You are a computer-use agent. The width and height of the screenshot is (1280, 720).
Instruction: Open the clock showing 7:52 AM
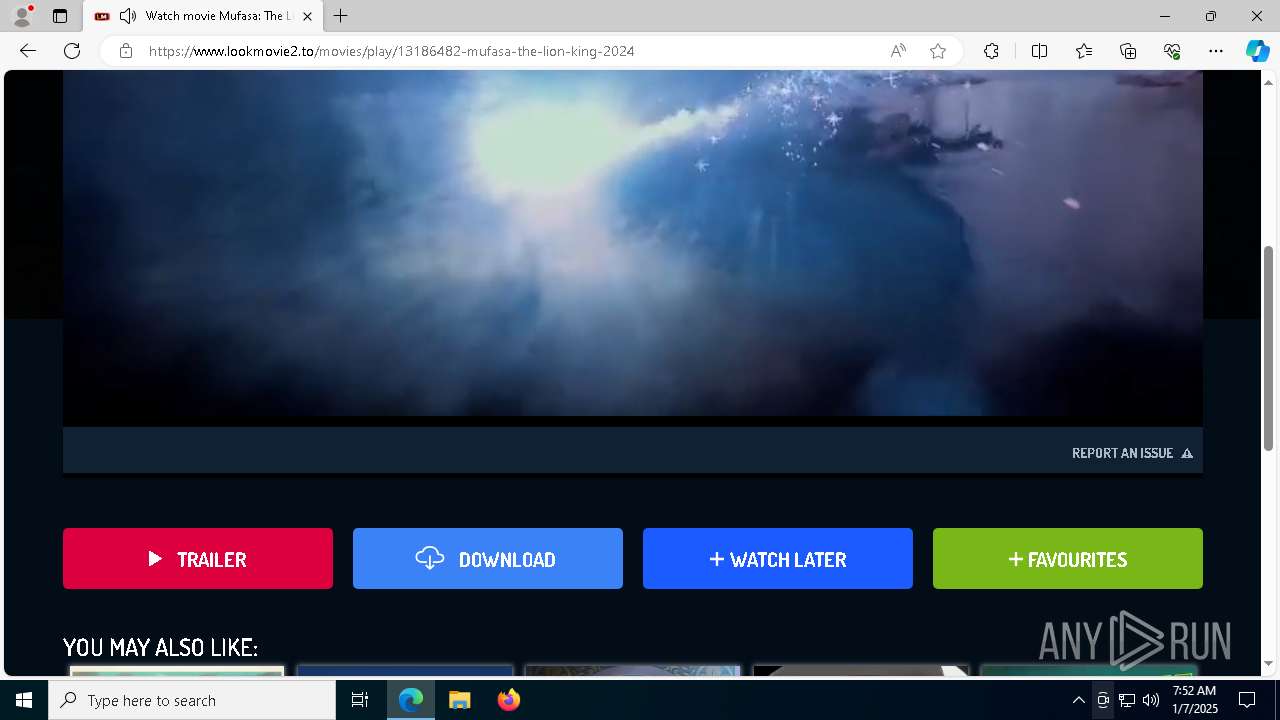[1194, 700]
